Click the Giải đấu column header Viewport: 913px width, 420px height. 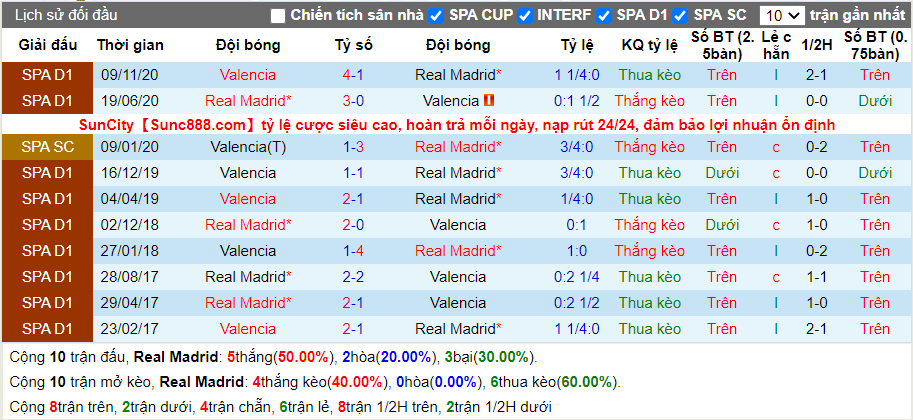(x=47, y=45)
